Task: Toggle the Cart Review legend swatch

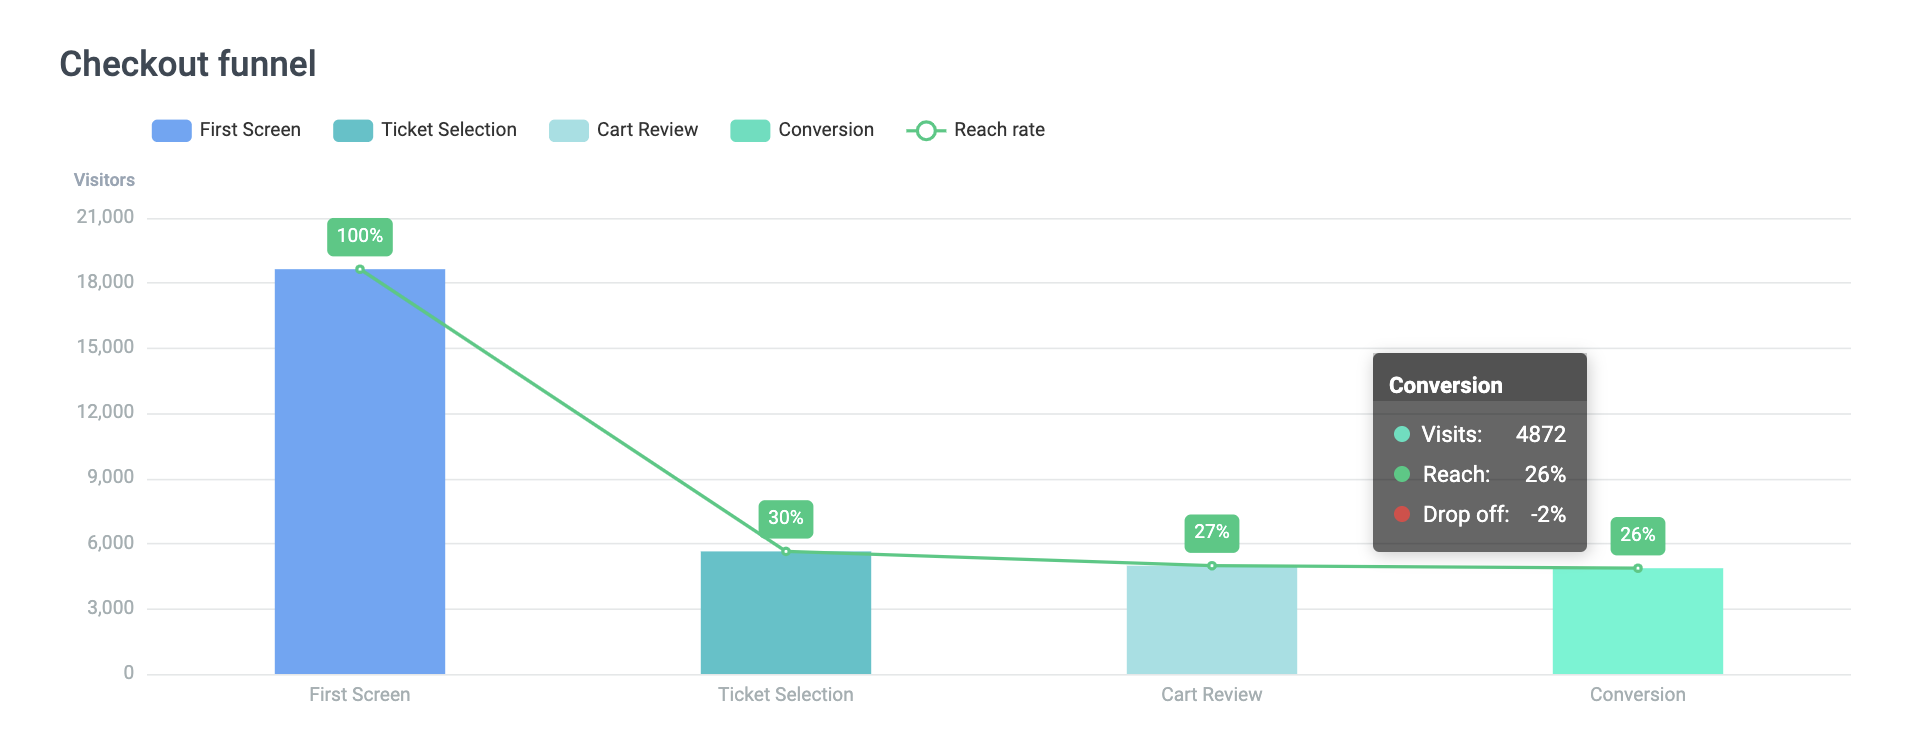Action: [x=568, y=131]
